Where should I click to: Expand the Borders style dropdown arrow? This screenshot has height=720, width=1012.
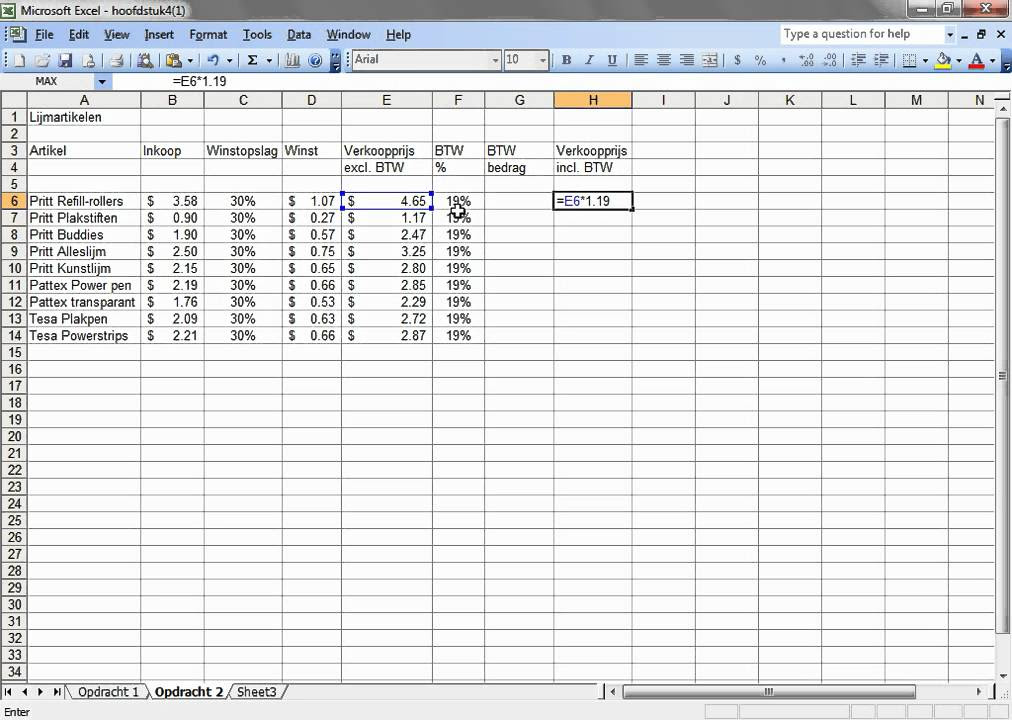point(926,60)
